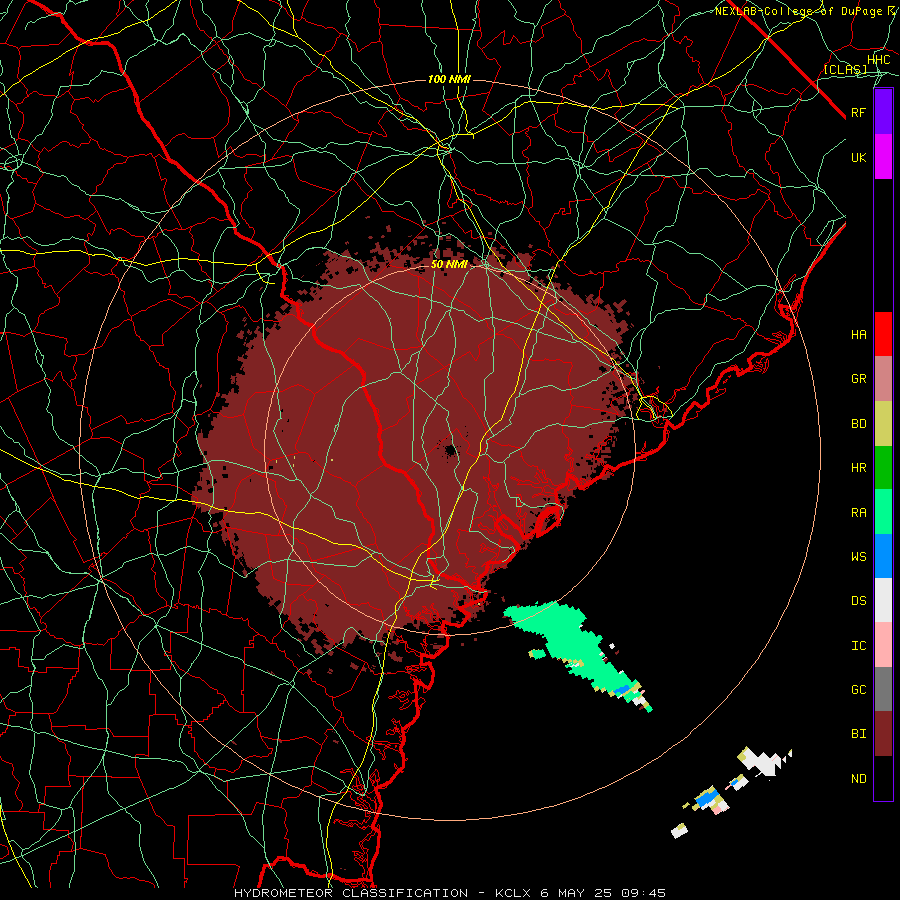Image resolution: width=900 pixels, height=900 pixels.
Task: Click the 100 NMI range ring label
Action: (449, 79)
